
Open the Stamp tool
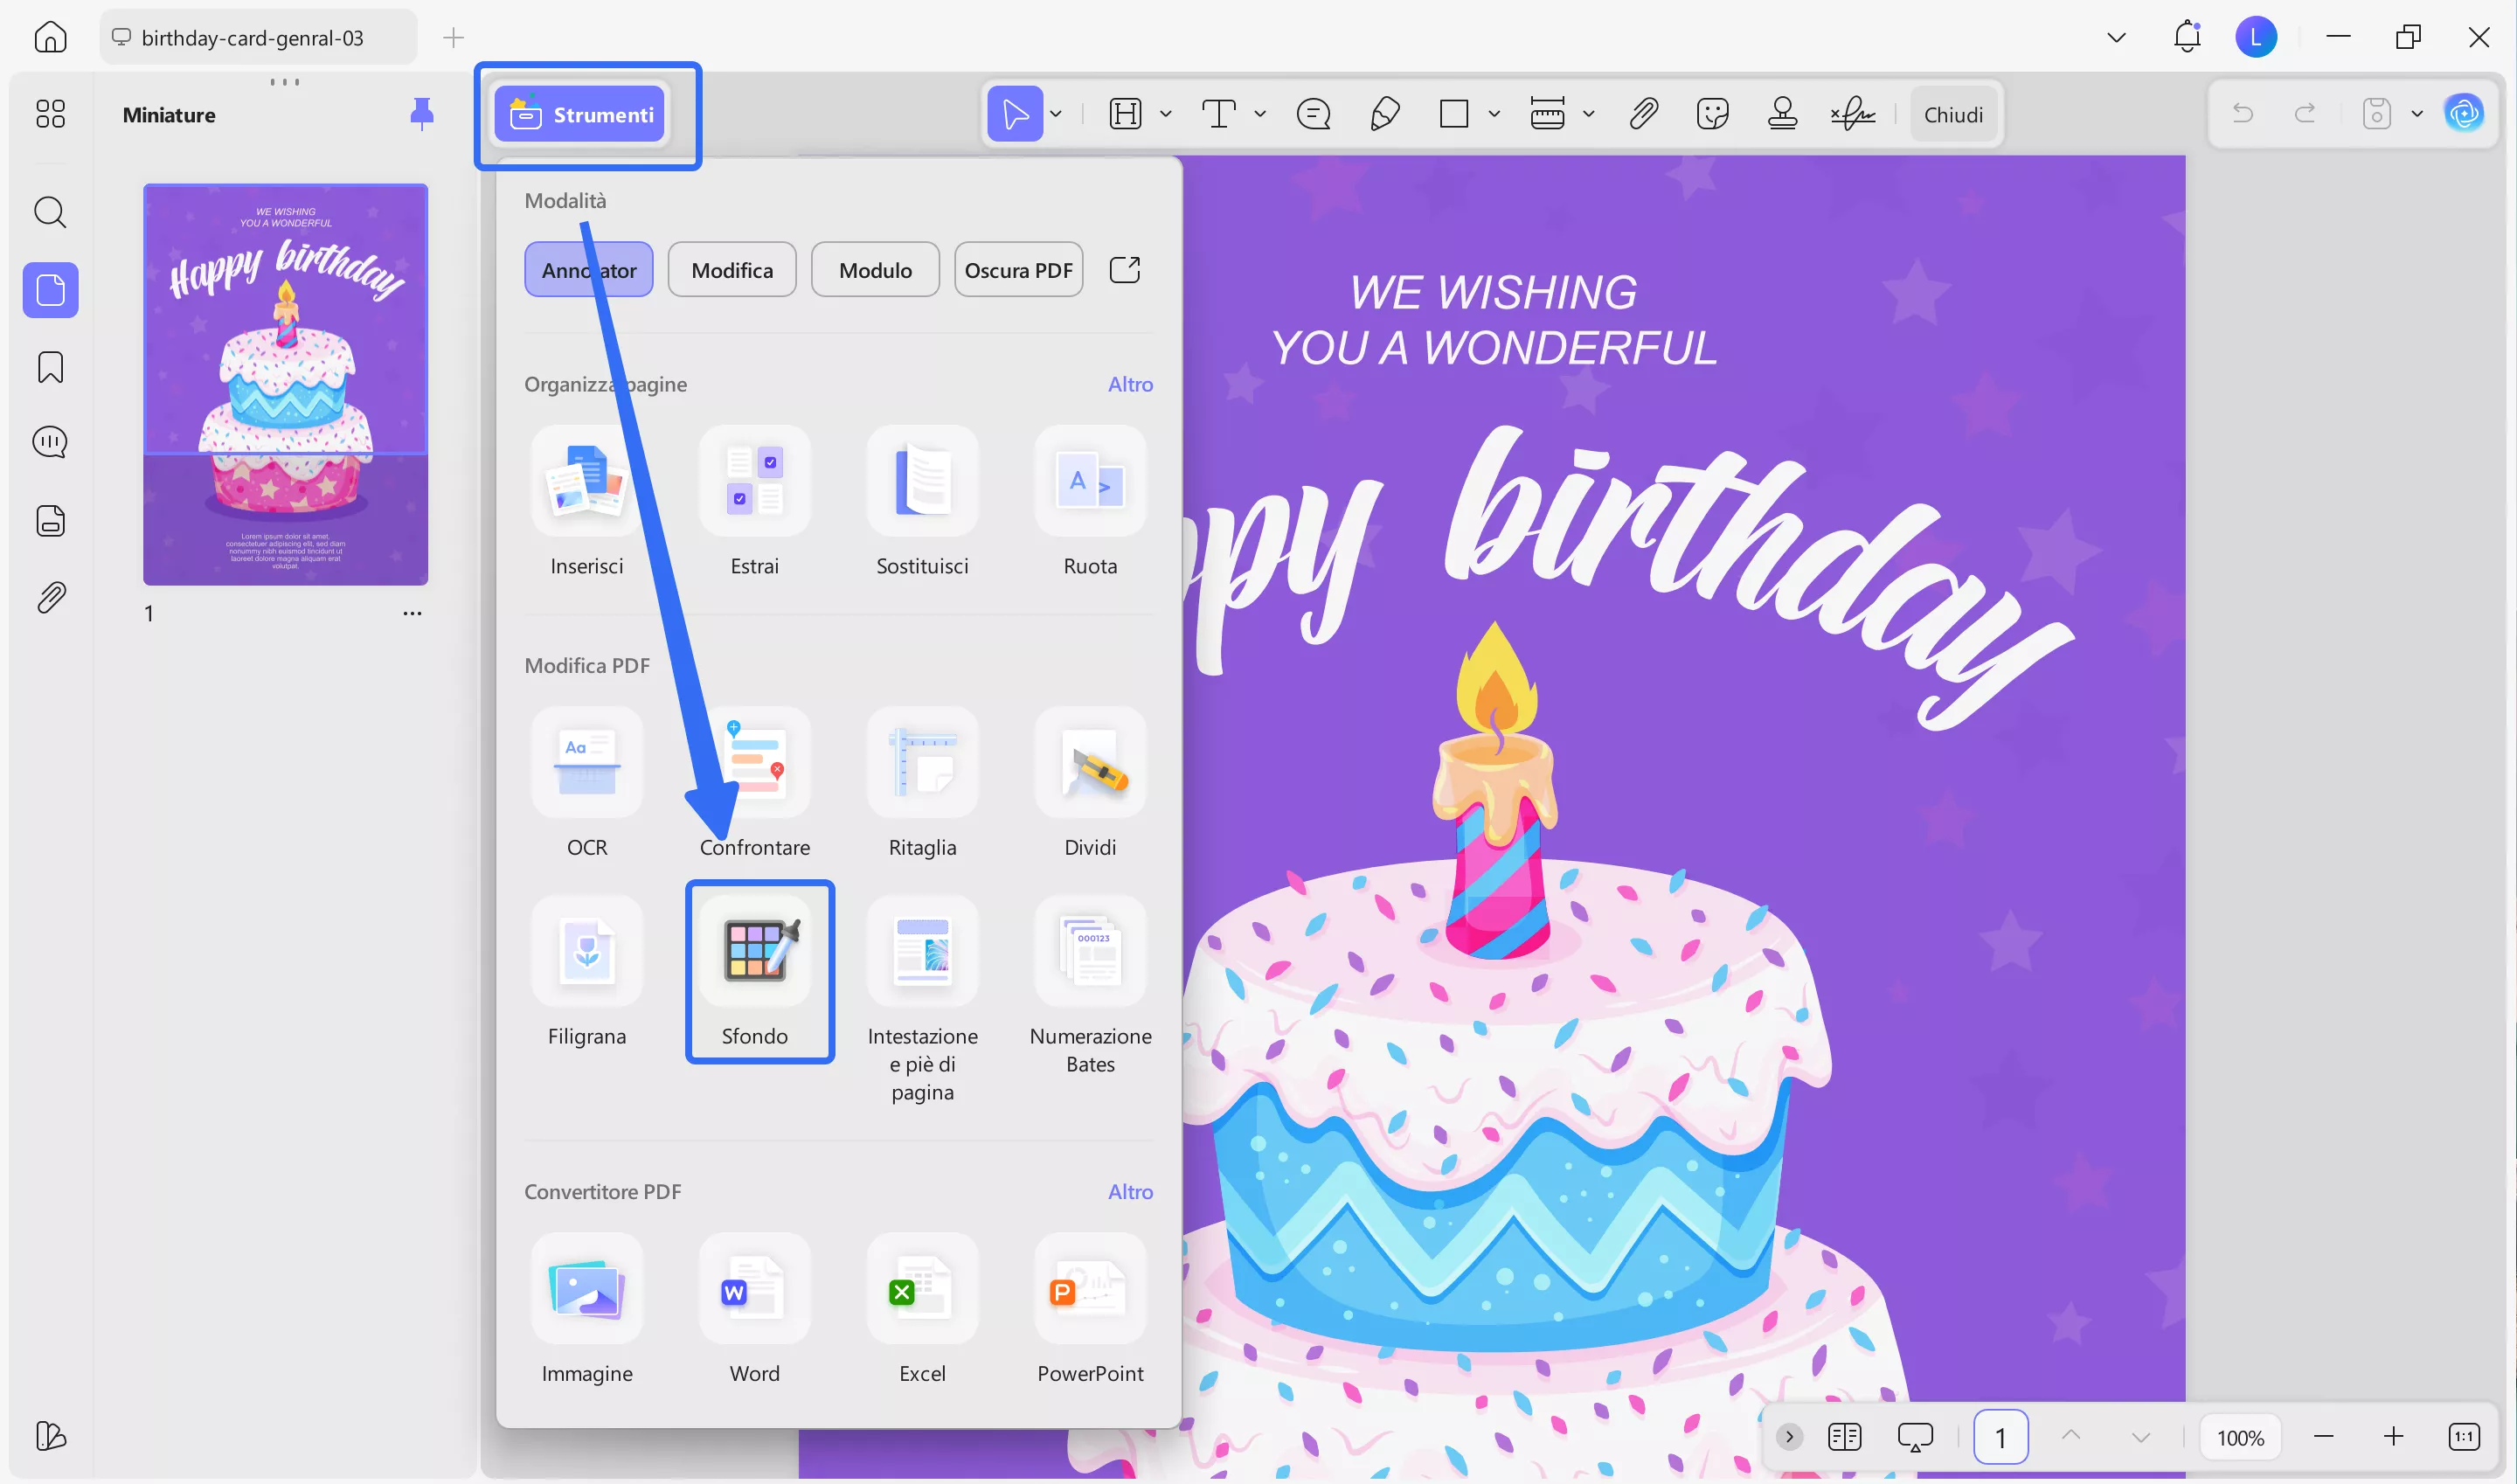click(x=1783, y=113)
